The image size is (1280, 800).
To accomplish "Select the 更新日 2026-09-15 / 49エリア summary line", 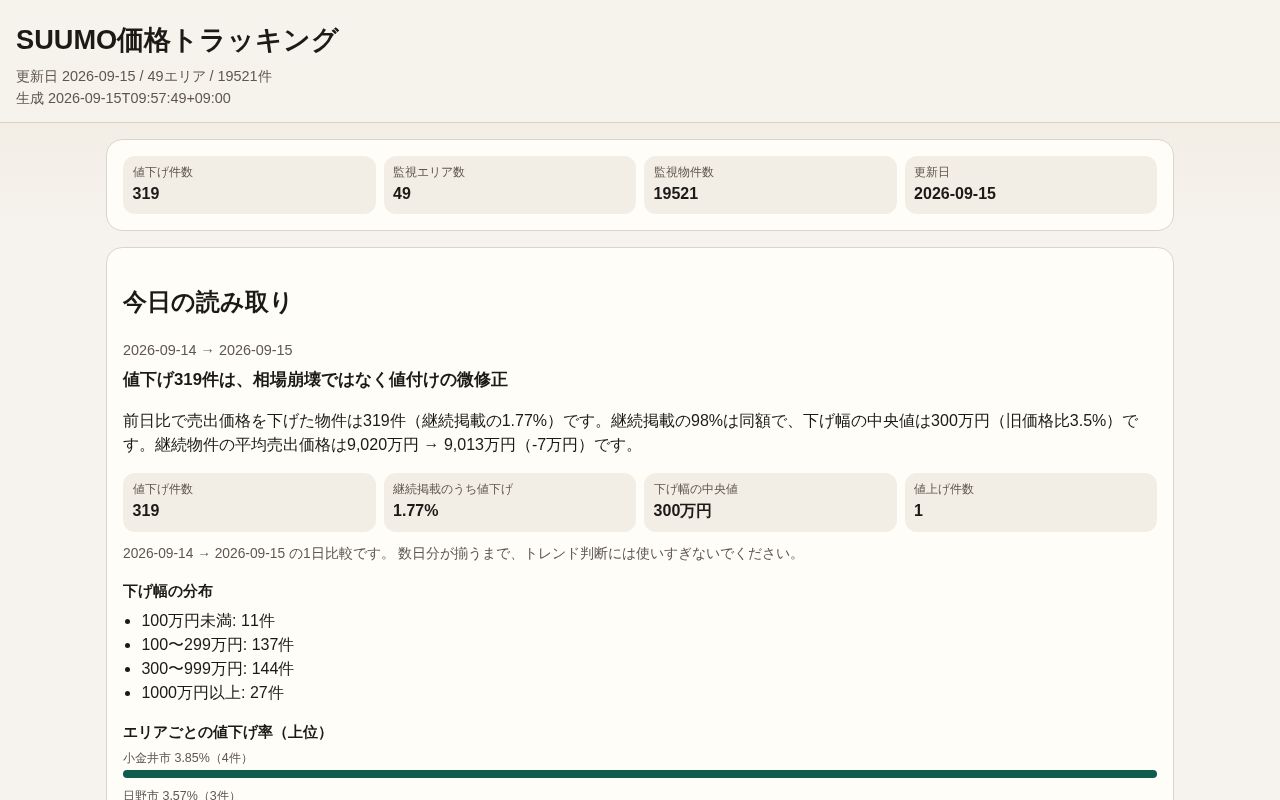I will tap(144, 76).
